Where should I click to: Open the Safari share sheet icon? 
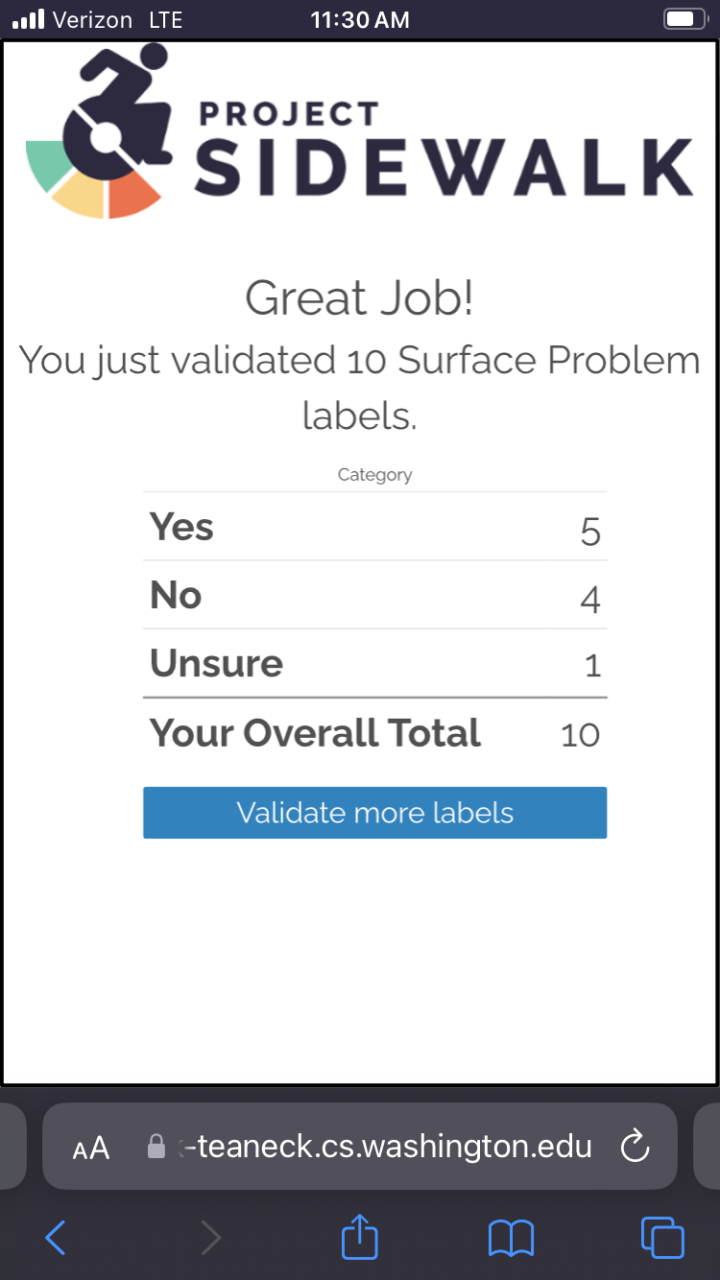[x=360, y=1236]
